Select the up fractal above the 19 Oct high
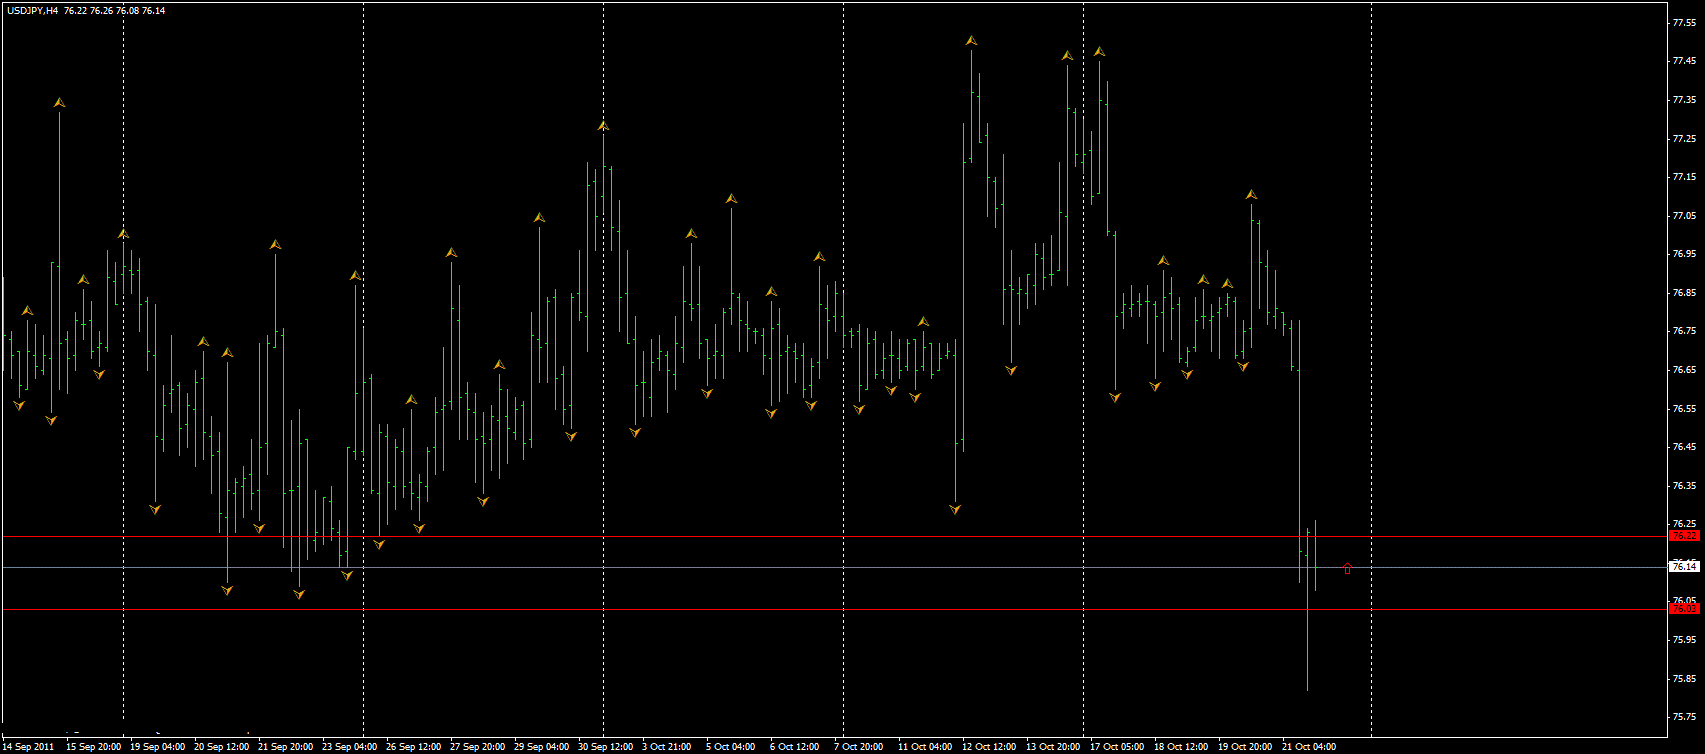 pos(1251,195)
